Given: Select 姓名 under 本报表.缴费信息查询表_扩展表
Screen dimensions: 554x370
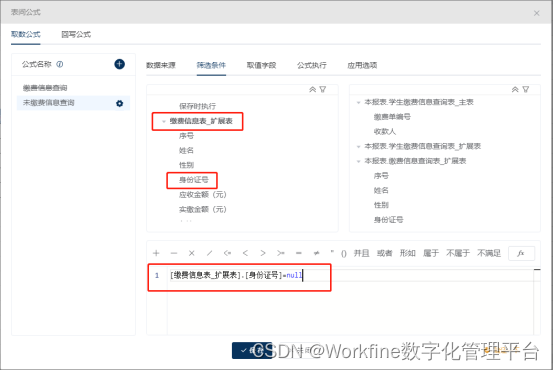Looking at the screenshot, I should (381, 190).
